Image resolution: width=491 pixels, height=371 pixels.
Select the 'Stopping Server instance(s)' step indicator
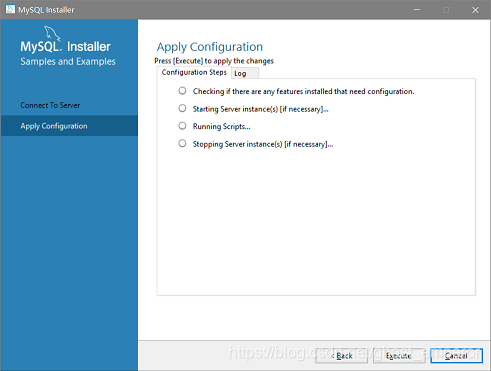coord(182,143)
